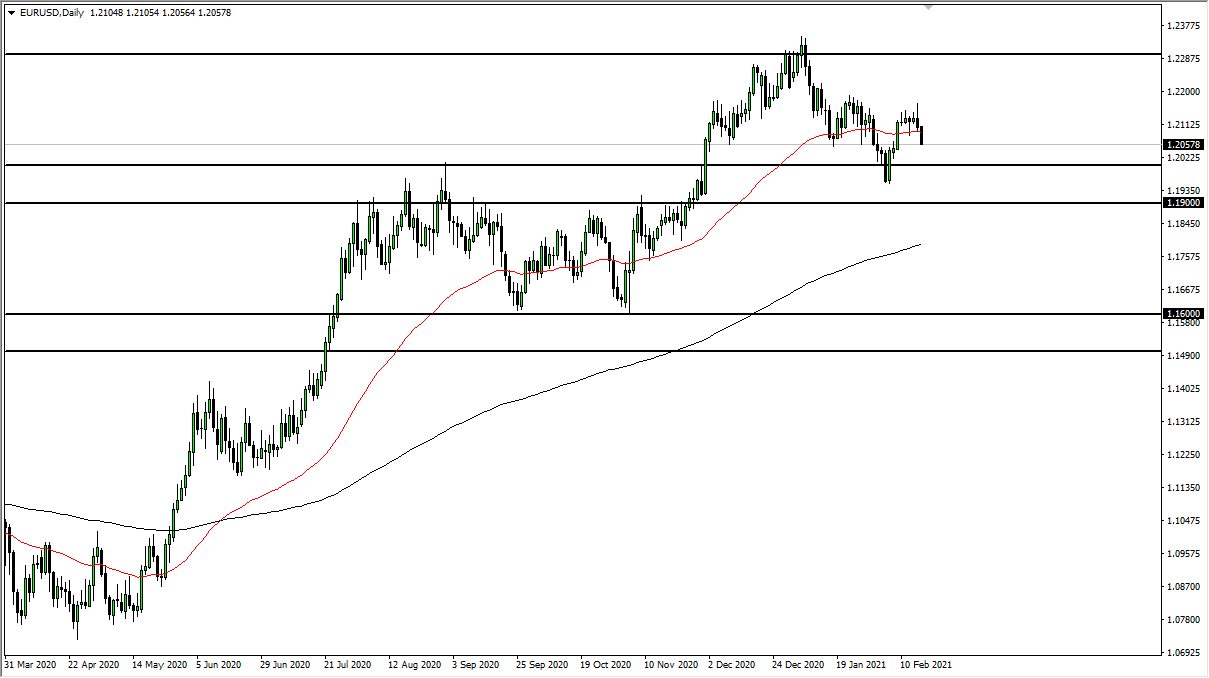Open the chart menu arrow beside EURUSD,Daily
This screenshot has width=1209, height=678.
pos(11,13)
